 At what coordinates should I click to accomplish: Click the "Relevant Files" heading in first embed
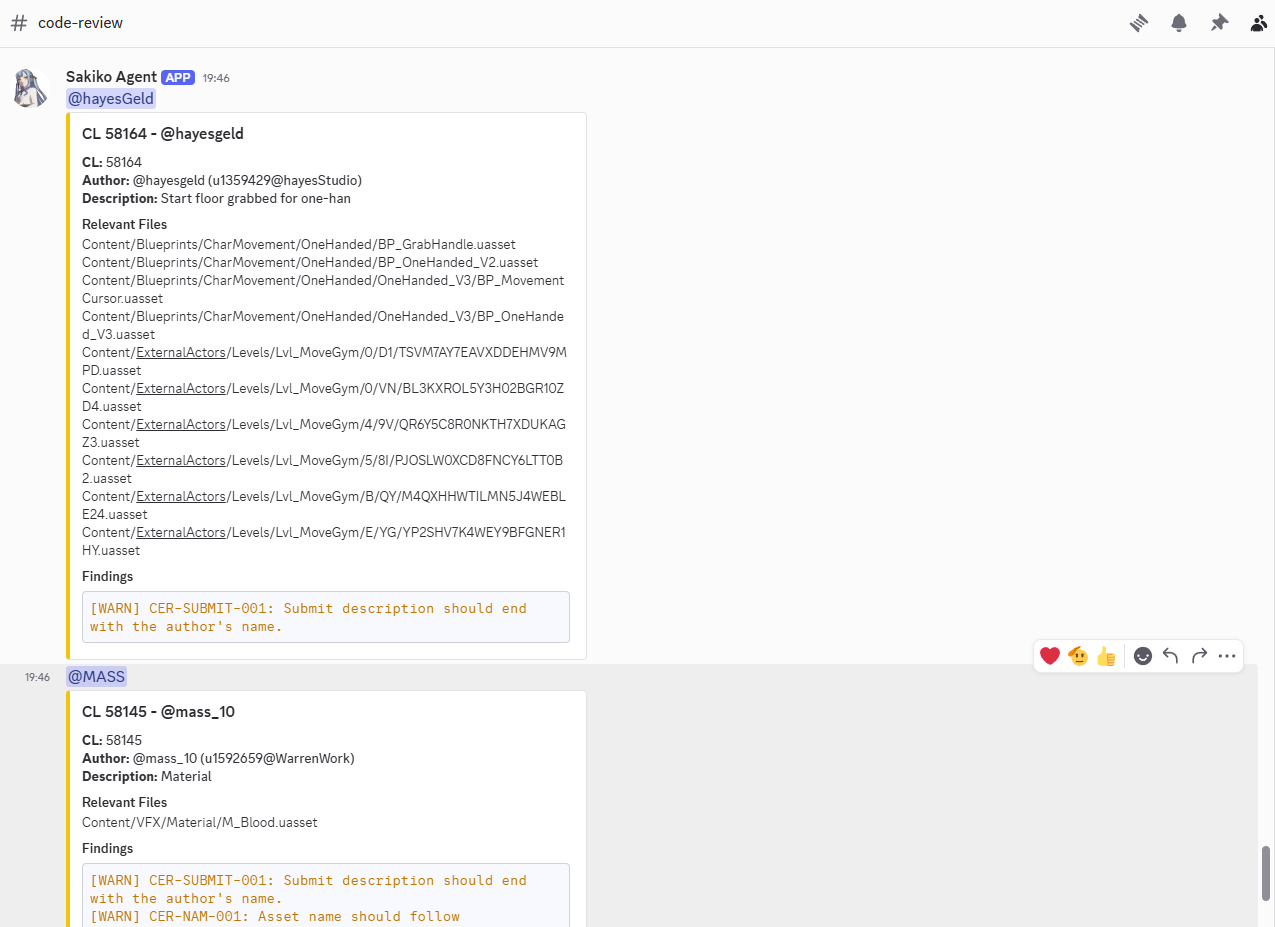pos(124,224)
